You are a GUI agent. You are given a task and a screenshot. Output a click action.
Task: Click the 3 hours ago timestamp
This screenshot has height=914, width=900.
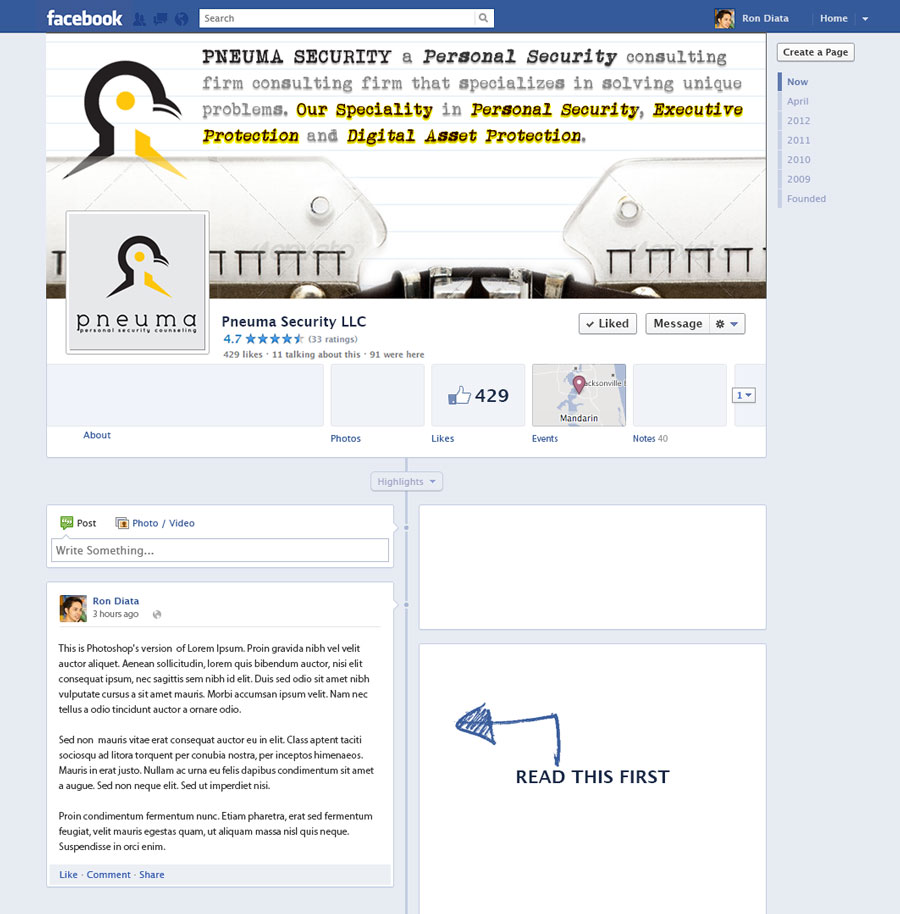[115, 614]
